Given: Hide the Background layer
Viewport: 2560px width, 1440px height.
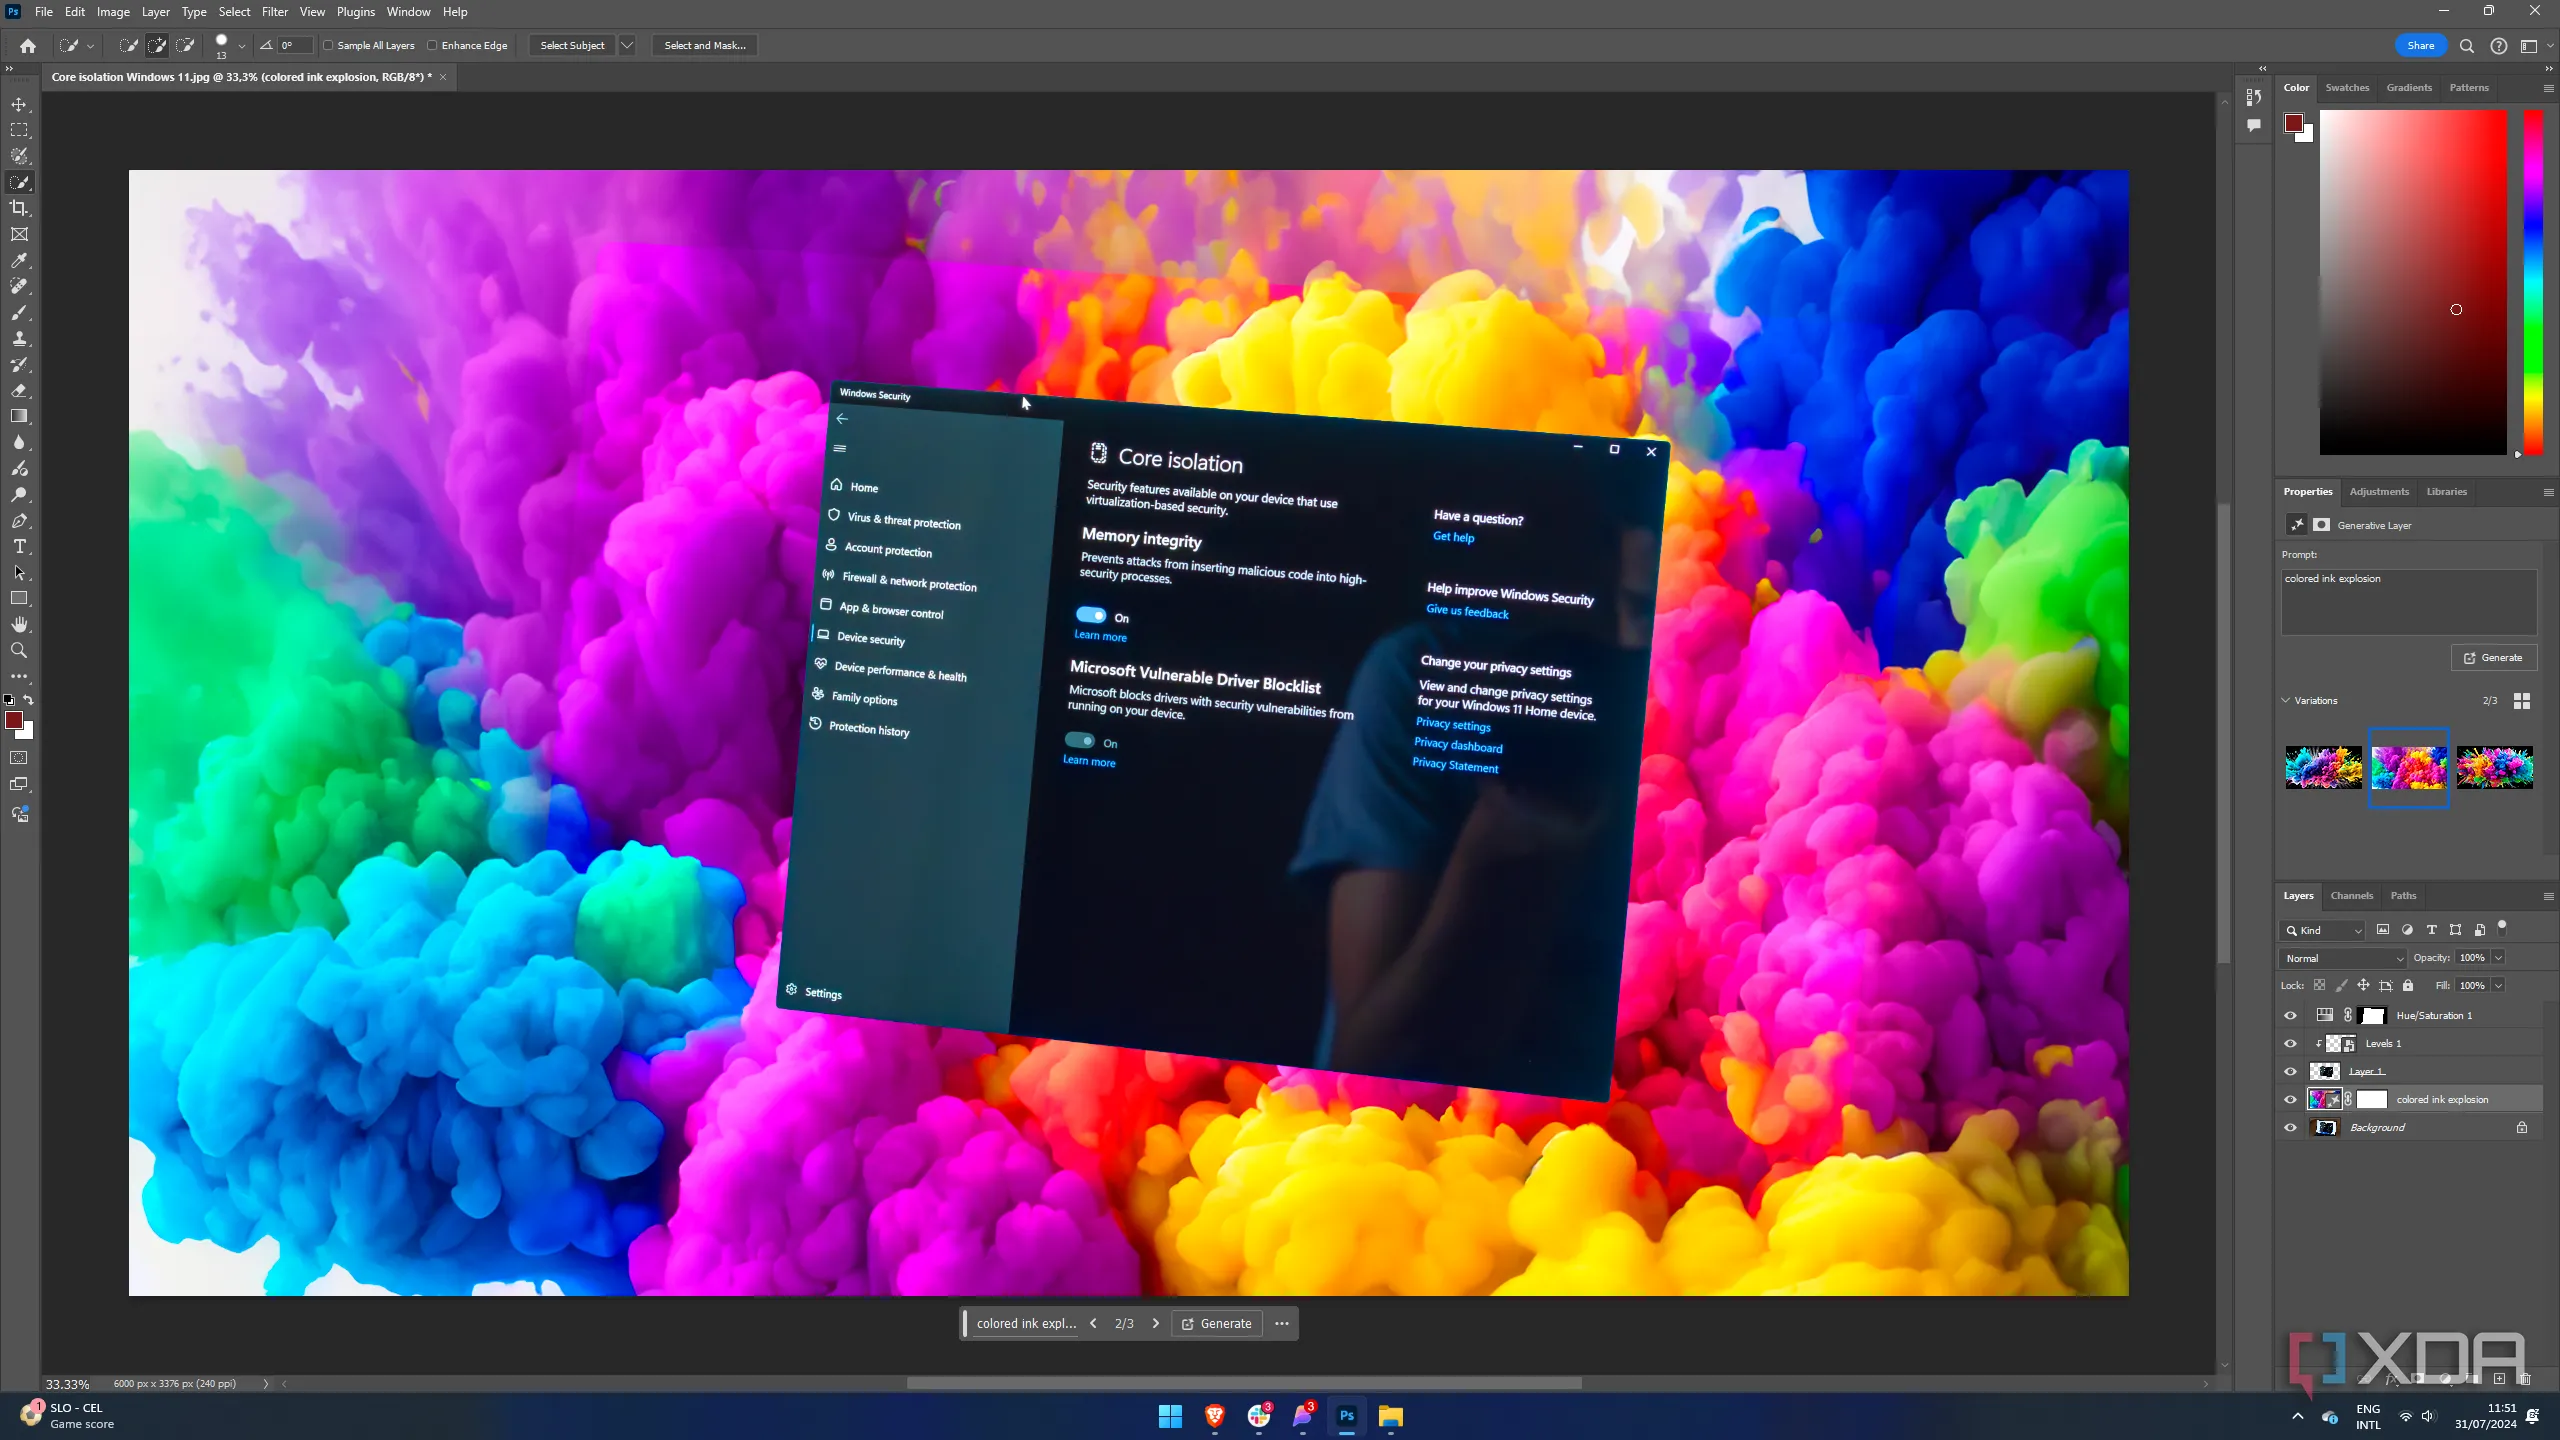Looking at the screenshot, I should pos(2290,1127).
